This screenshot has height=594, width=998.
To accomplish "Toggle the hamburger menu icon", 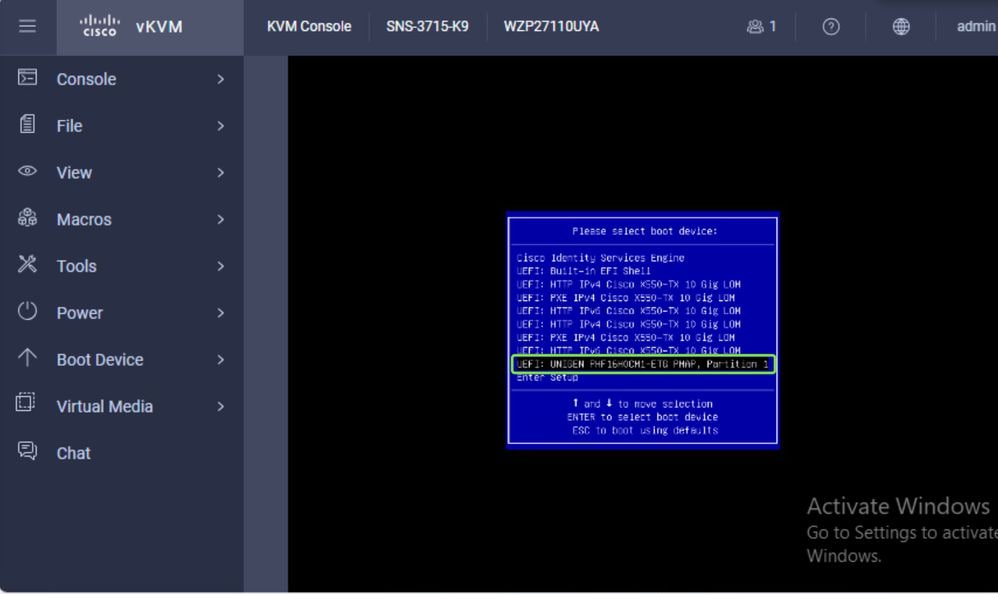I will [x=27, y=26].
